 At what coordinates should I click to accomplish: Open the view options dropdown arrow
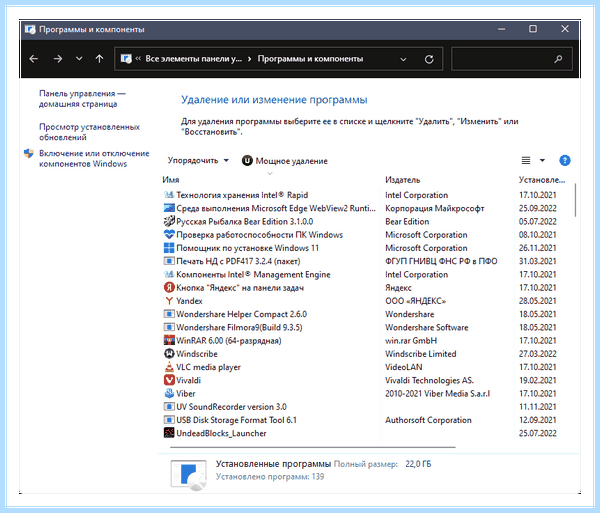pos(542,160)
